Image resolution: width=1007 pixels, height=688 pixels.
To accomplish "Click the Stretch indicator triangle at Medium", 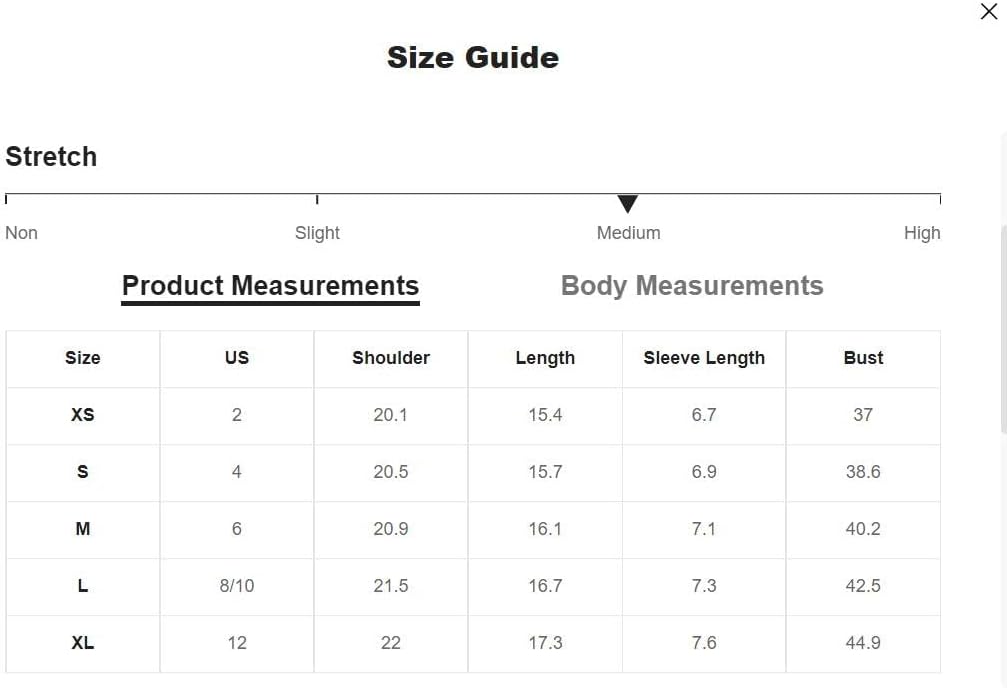I will coord(627,204).
